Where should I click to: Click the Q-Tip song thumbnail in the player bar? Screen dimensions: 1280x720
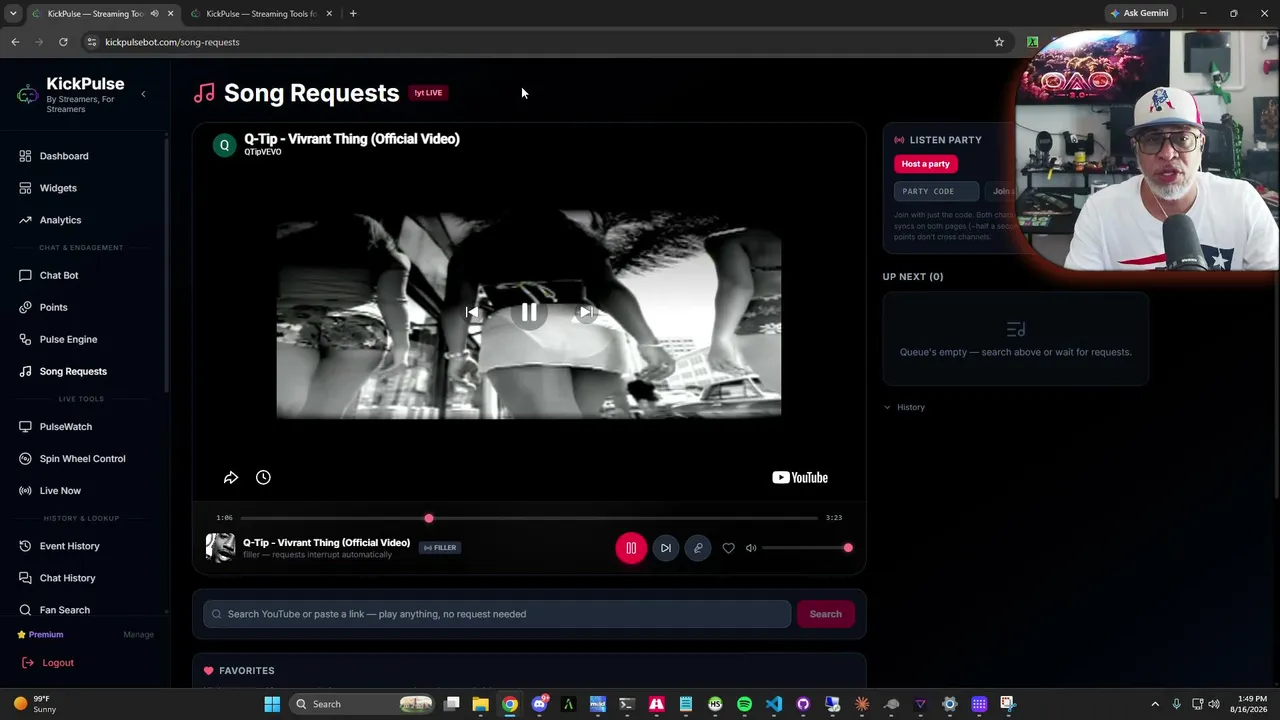tap(220, 548)
